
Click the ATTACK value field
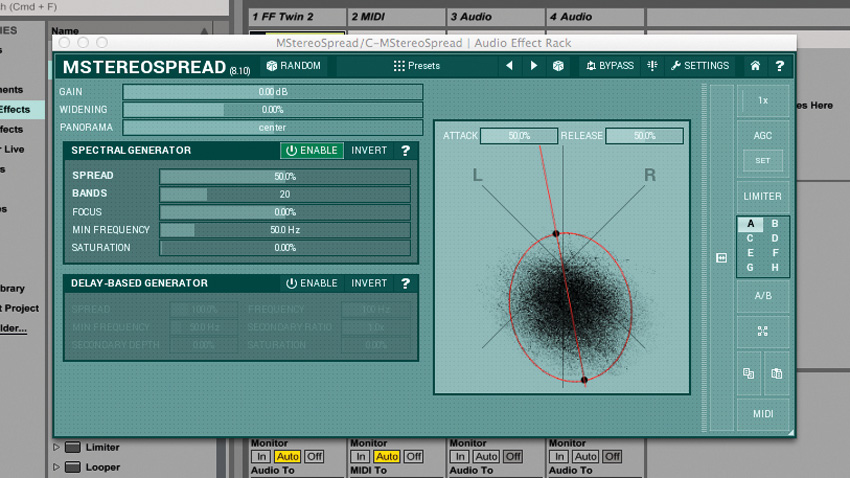pyautogui.click(x=519, y=135)
